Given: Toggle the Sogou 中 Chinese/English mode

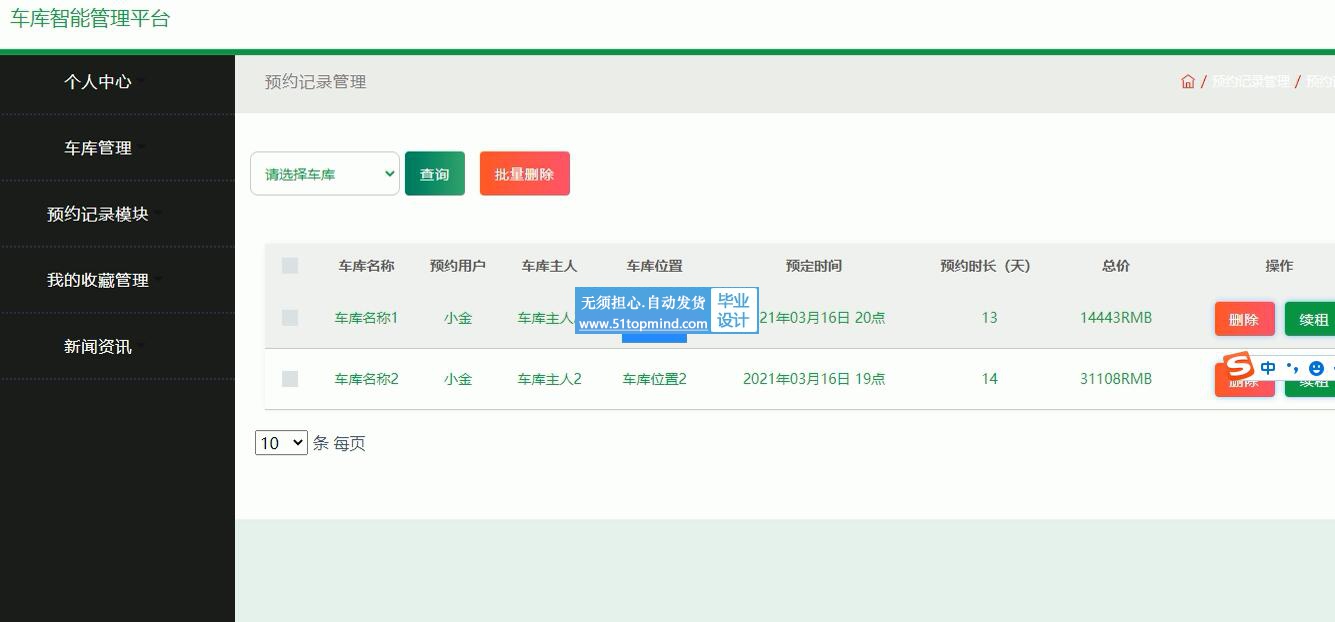Looking at the screenshot, I should click(x=1268, y=368).
